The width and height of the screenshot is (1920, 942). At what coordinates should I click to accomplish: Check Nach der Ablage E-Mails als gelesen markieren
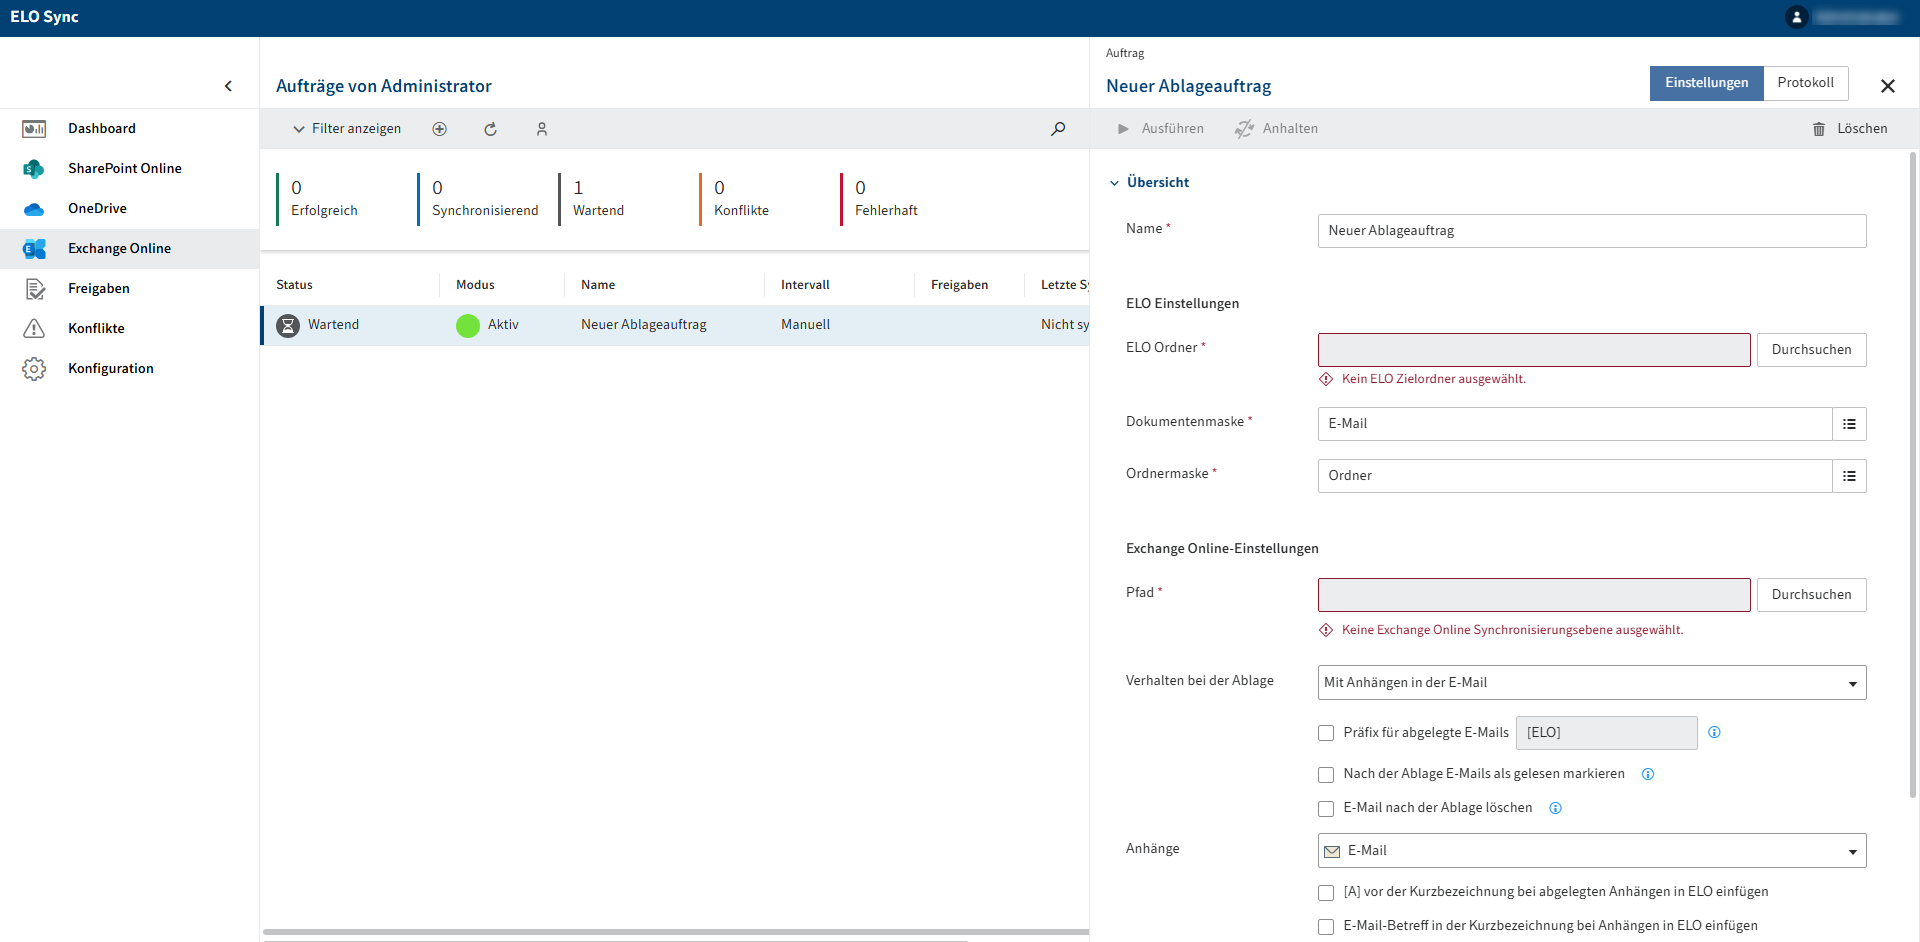(x=1326, y=775)
